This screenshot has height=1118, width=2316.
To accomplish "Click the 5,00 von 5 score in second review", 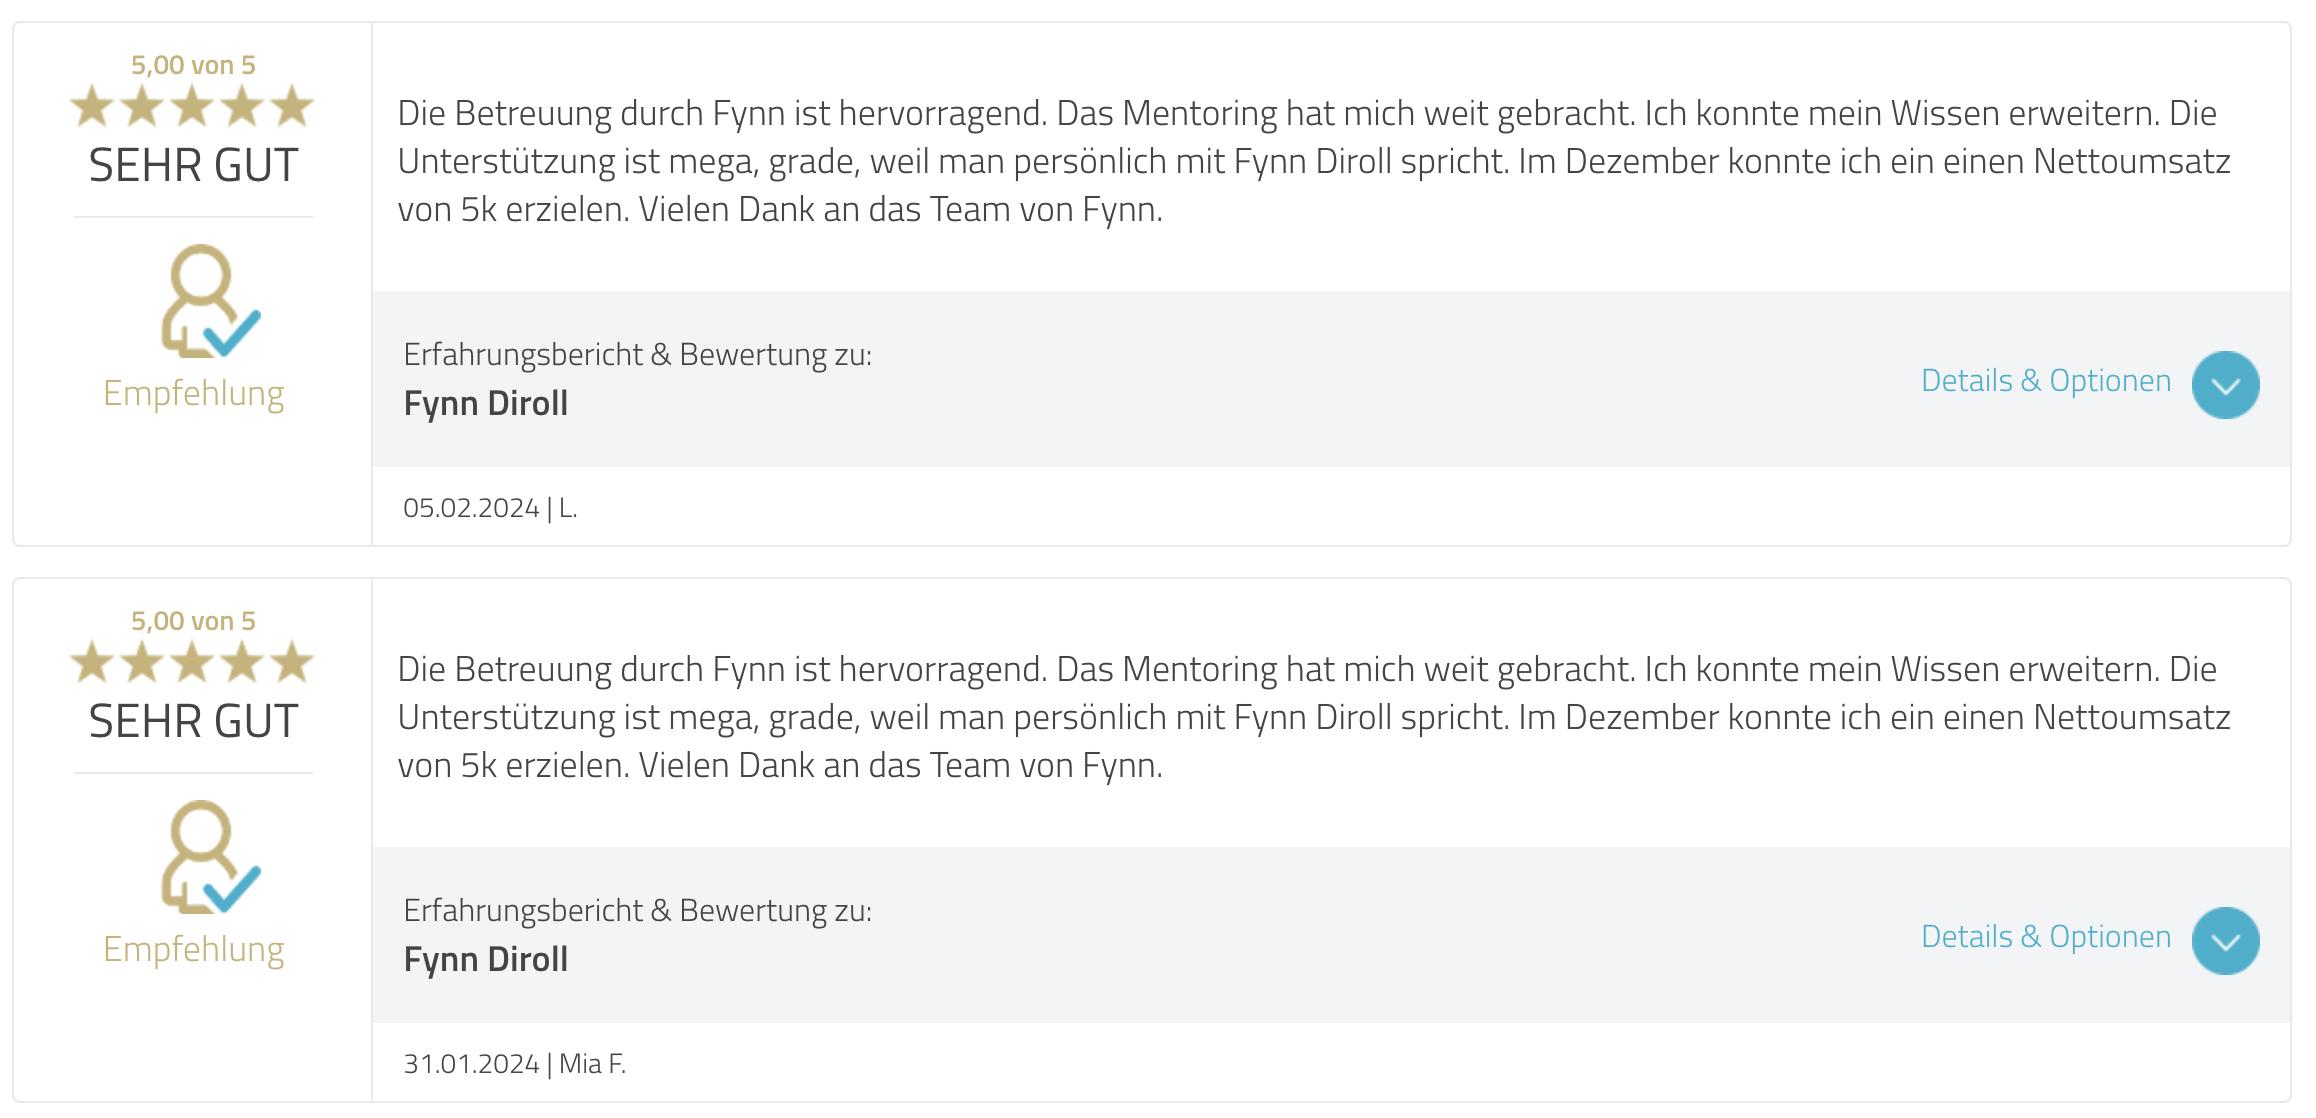I will click(193, 621).
